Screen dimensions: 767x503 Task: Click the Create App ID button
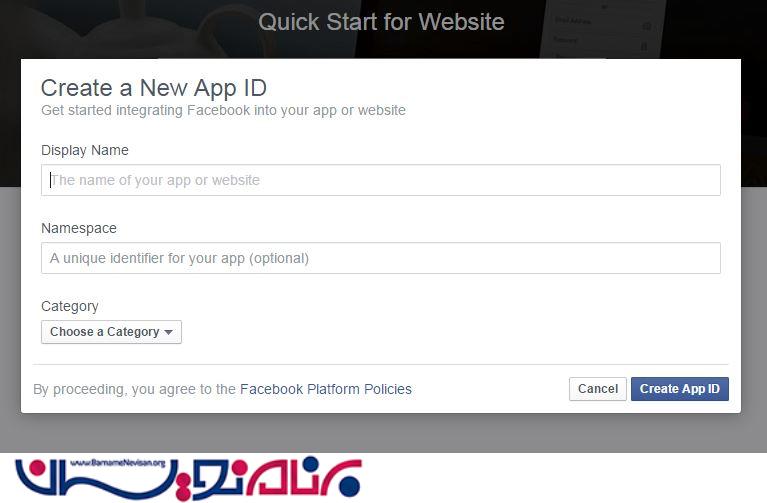point(679,389)
